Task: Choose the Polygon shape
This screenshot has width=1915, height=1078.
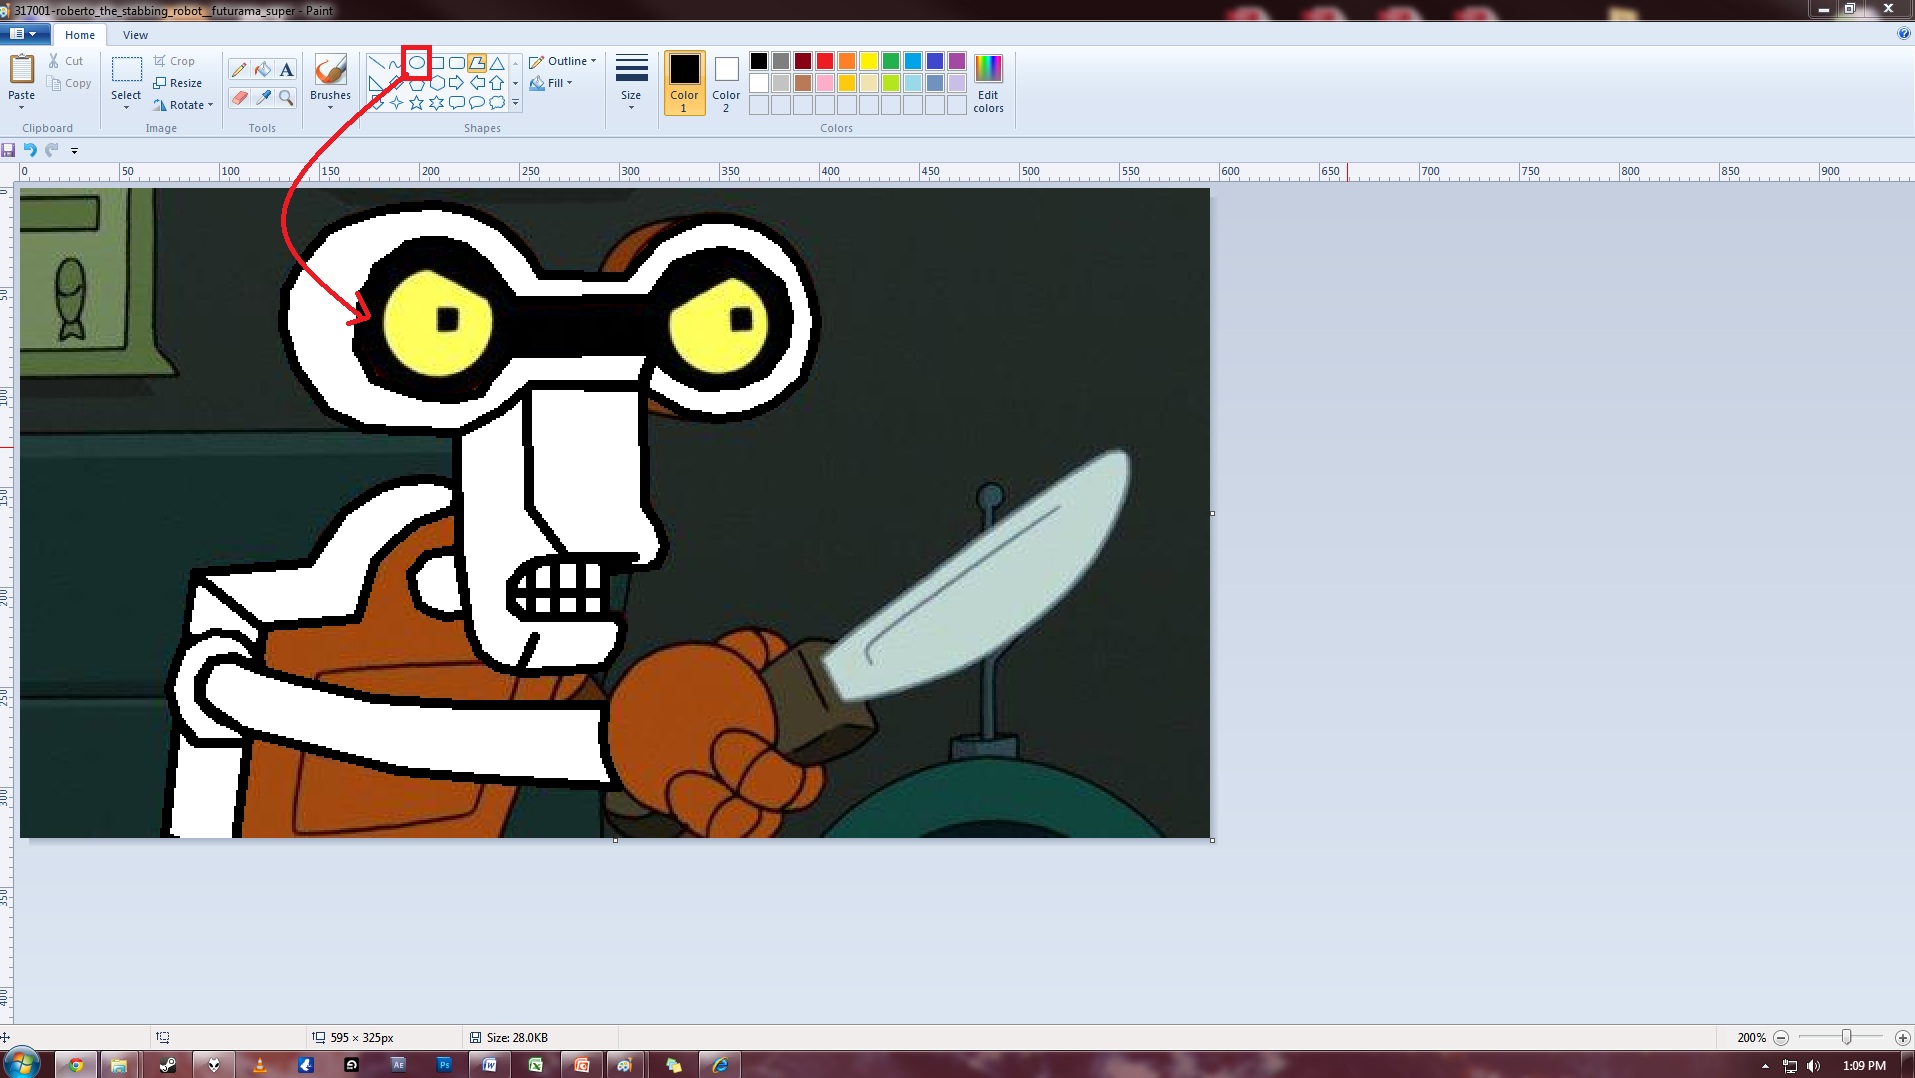Action: tap(477, 63)
